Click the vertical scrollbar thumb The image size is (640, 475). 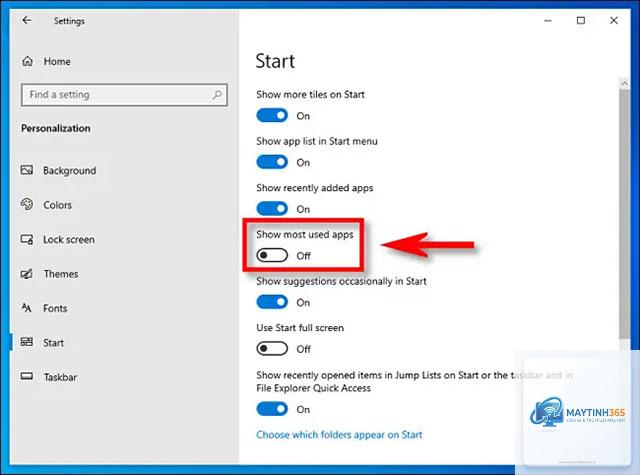pyautogui.click(x=624, y=213)
